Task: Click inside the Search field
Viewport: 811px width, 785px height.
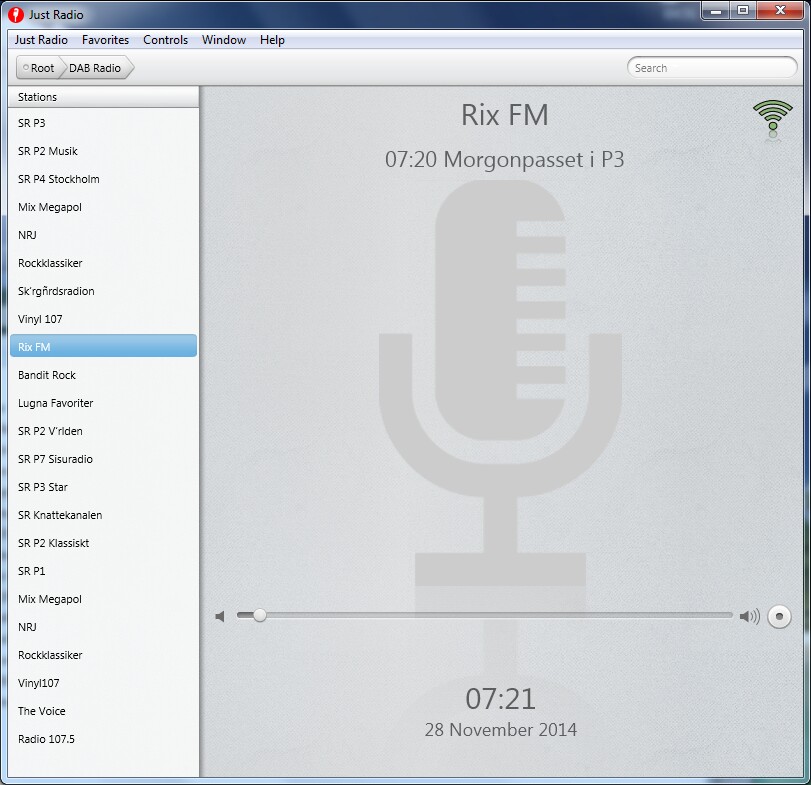Action: pos(712,68)
